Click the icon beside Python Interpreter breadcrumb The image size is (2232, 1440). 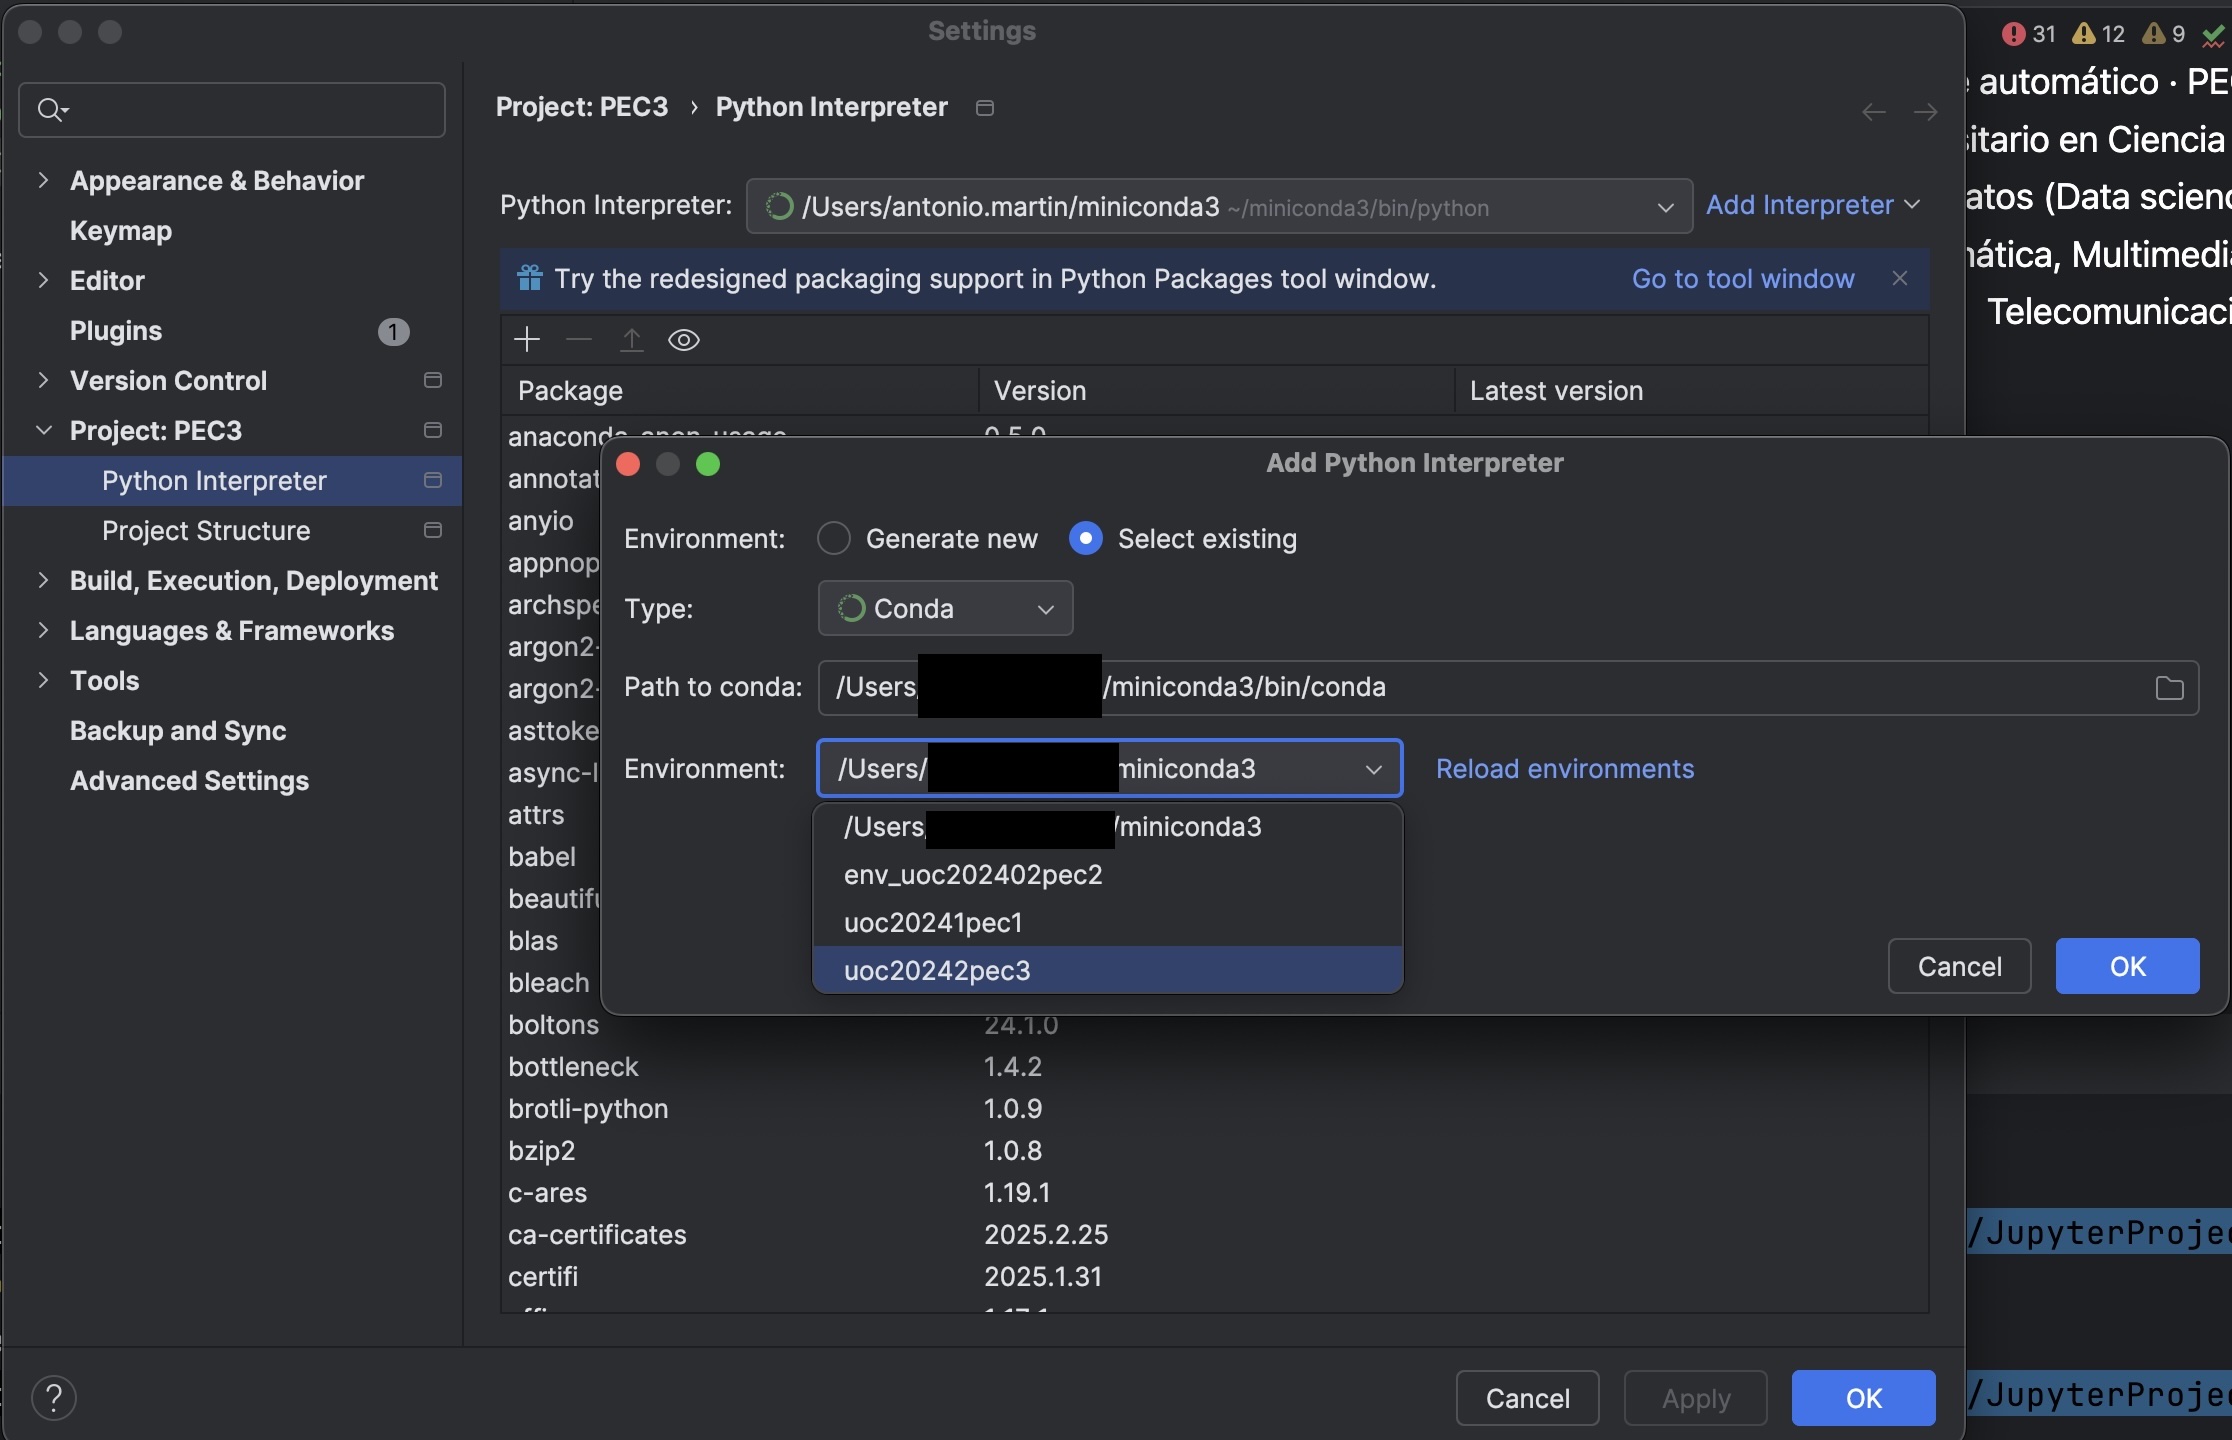tap(985, 108)
